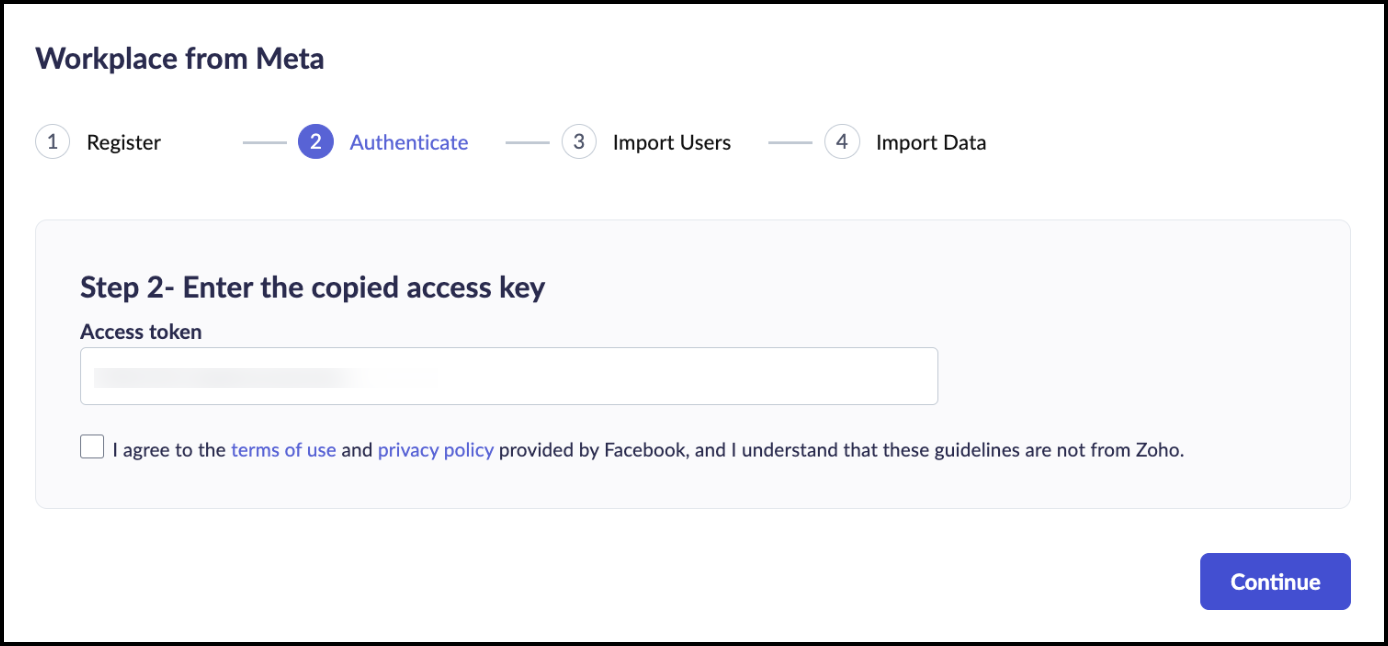
Task: Click the connector line between Register and Authenticate
Action: (x=265, y=143)
